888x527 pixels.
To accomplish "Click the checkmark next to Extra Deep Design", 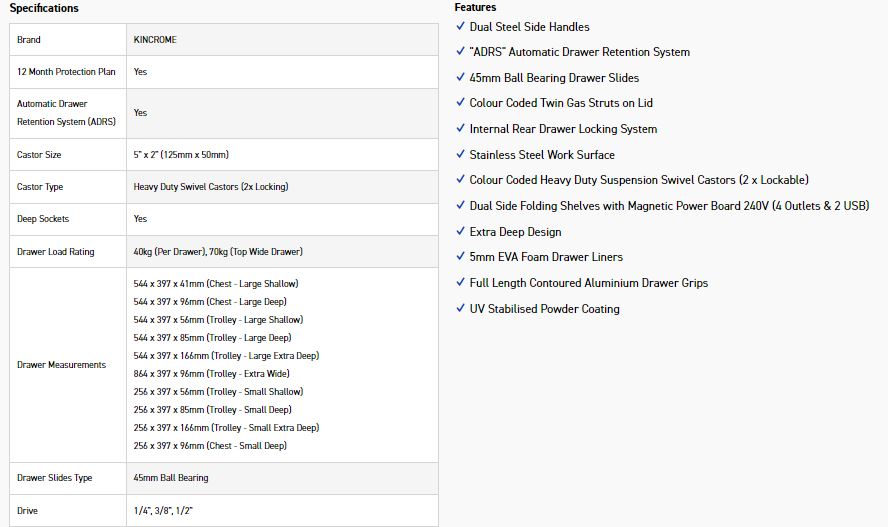I will click(x=460, y=232).
